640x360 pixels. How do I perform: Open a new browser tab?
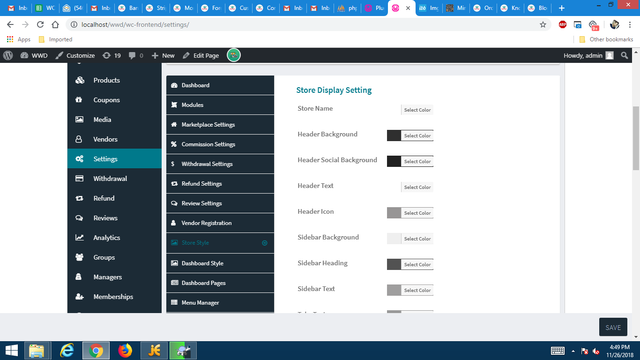562,8
